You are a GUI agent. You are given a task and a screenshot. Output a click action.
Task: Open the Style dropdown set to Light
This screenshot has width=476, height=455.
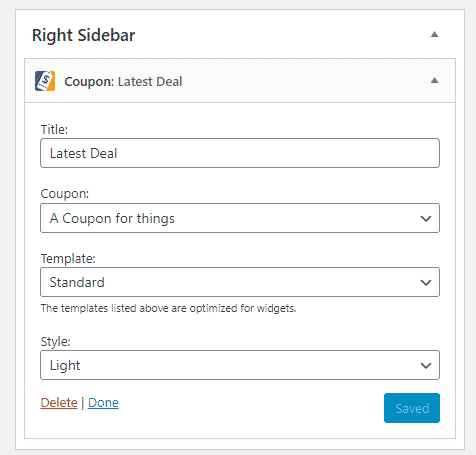coord(240,365)
